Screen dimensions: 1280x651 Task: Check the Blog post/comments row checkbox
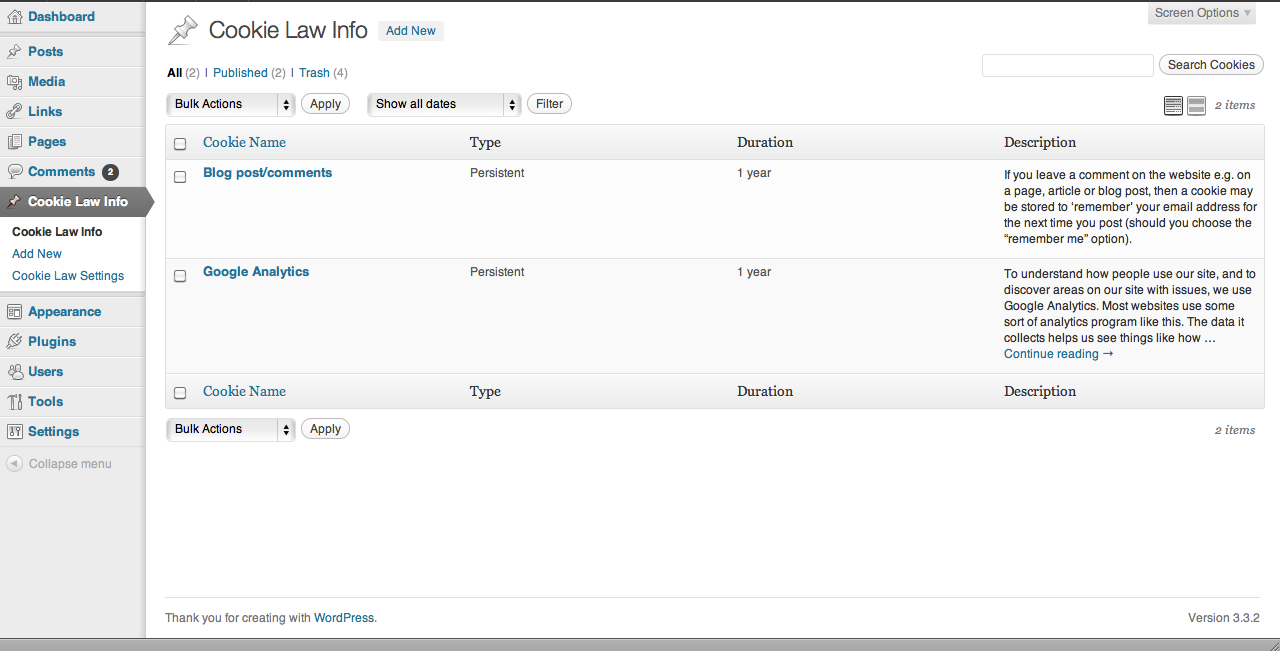[180, 177]
